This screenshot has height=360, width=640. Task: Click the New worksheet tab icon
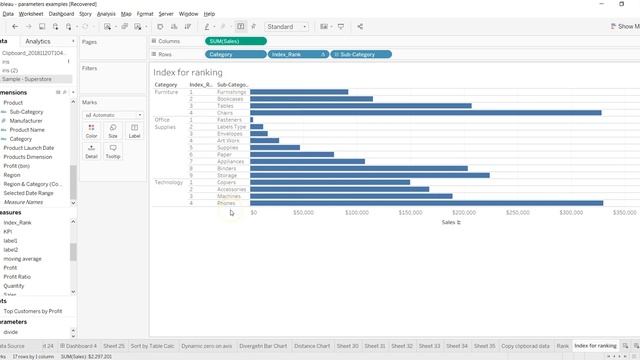(625, 346)
